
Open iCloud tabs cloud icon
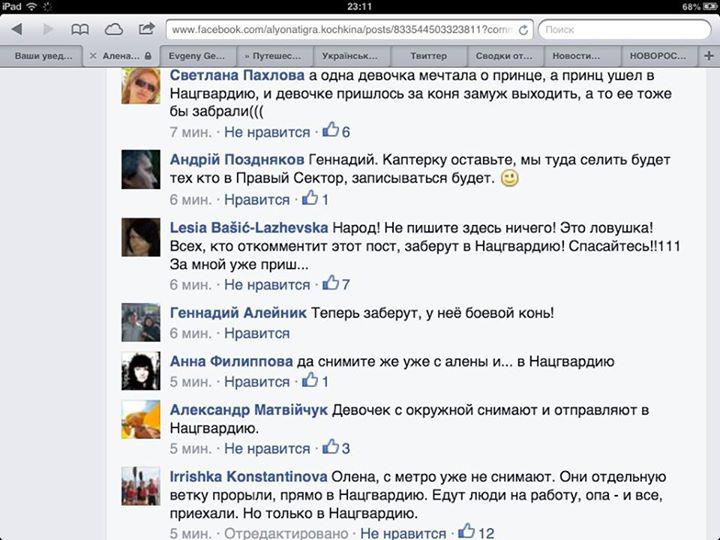[113, 30]
